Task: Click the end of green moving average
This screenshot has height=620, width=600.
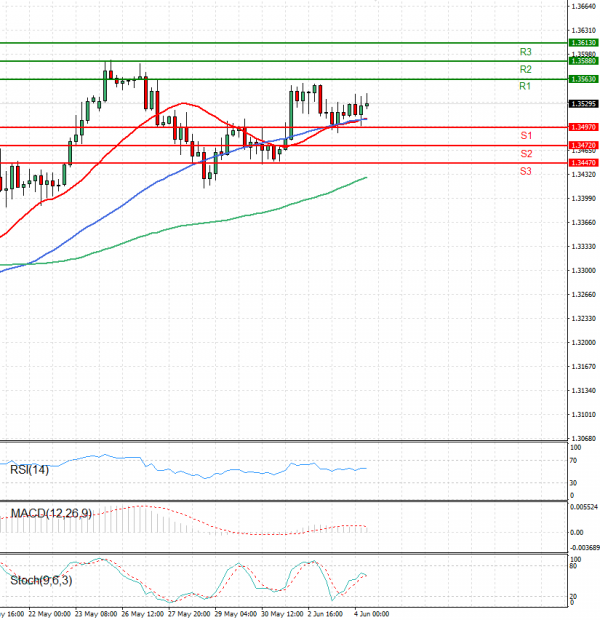Action: point(367,177)
